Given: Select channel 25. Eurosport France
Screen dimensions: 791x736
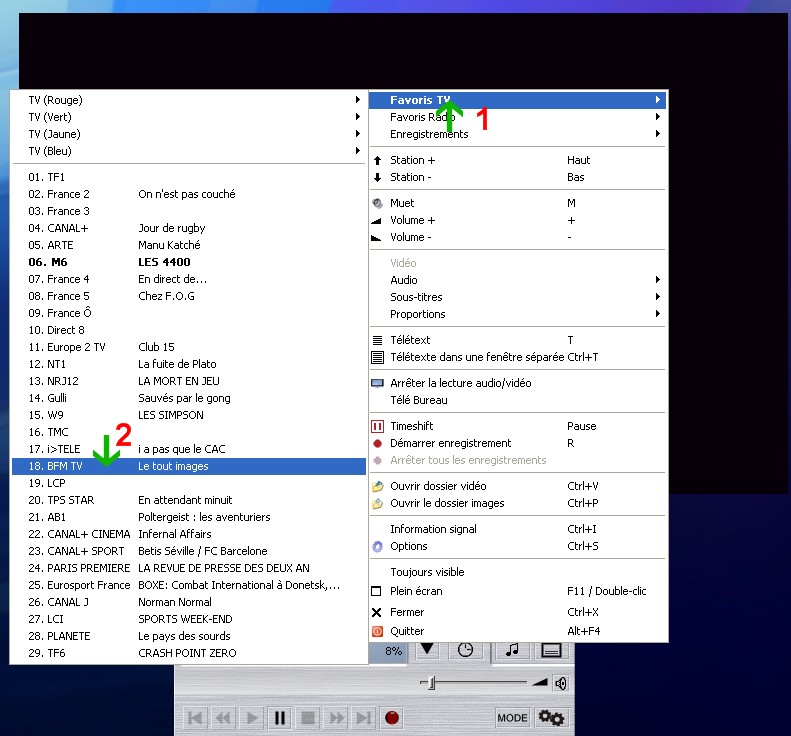Looking at the screenshot, I should 189,585.
